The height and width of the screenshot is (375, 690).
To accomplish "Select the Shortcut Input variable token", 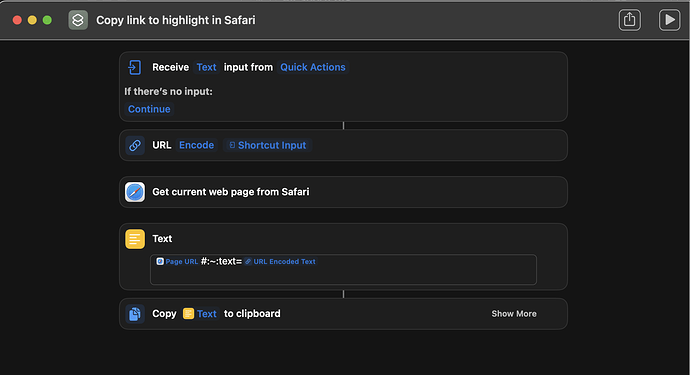I will [x=268, y=145].
